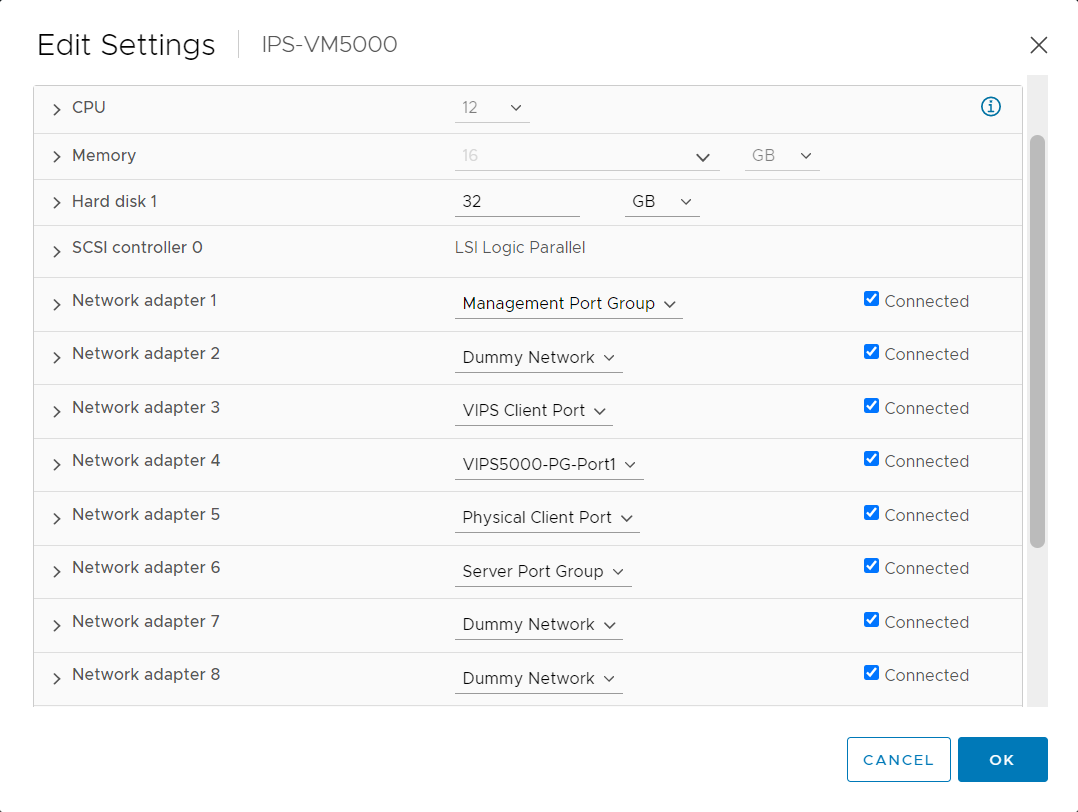Toggle Connected checkbox for Network adapter 6

coord(871,566)
